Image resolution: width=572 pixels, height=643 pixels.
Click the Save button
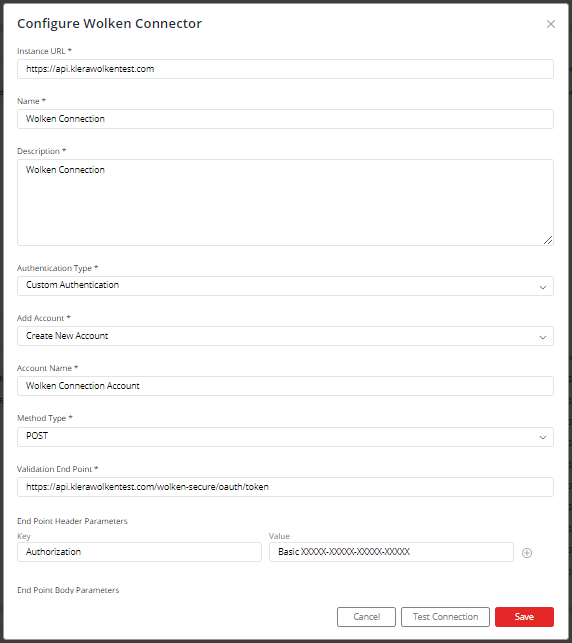[x=524, y=617]
